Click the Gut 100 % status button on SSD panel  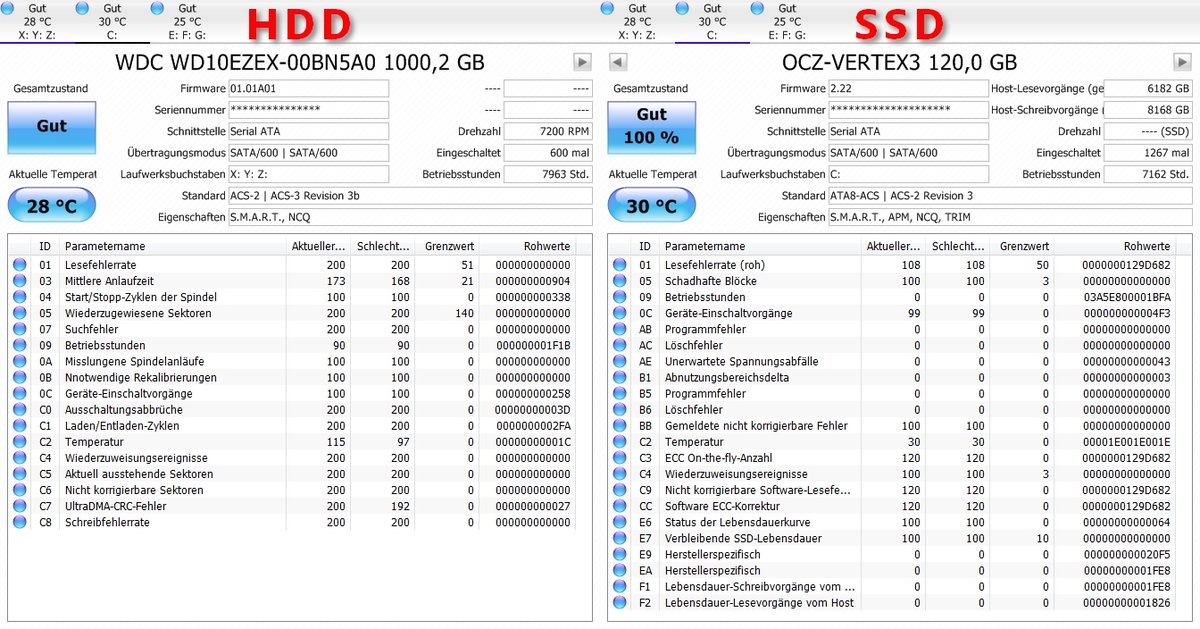pos(650,127)
